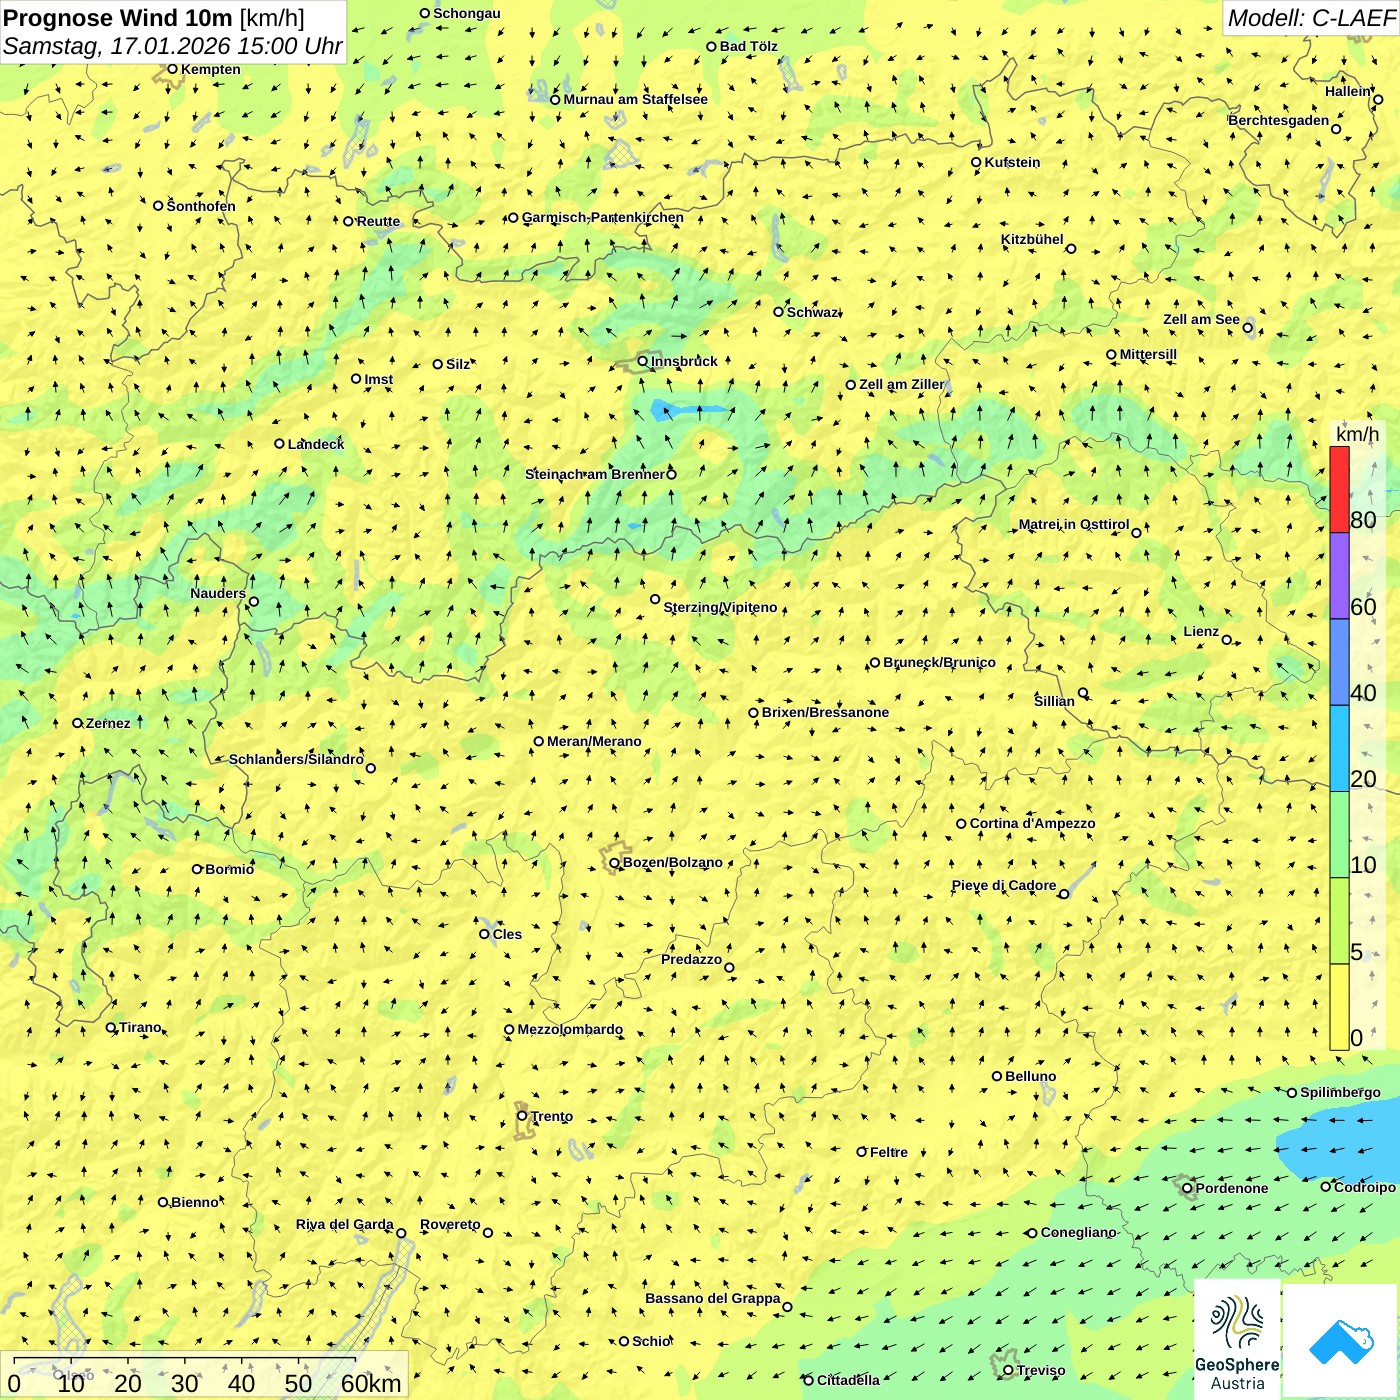
Task: Click the Nauders location marker
Action: 254,602
